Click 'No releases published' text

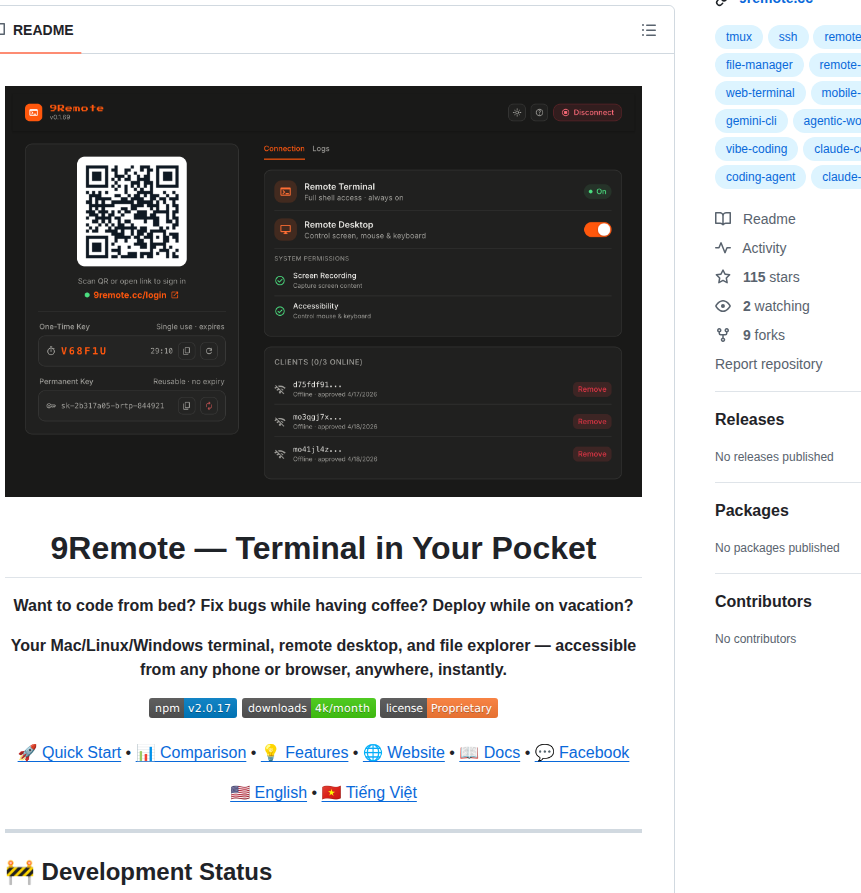pyautogui.click(x=774, y=457)
